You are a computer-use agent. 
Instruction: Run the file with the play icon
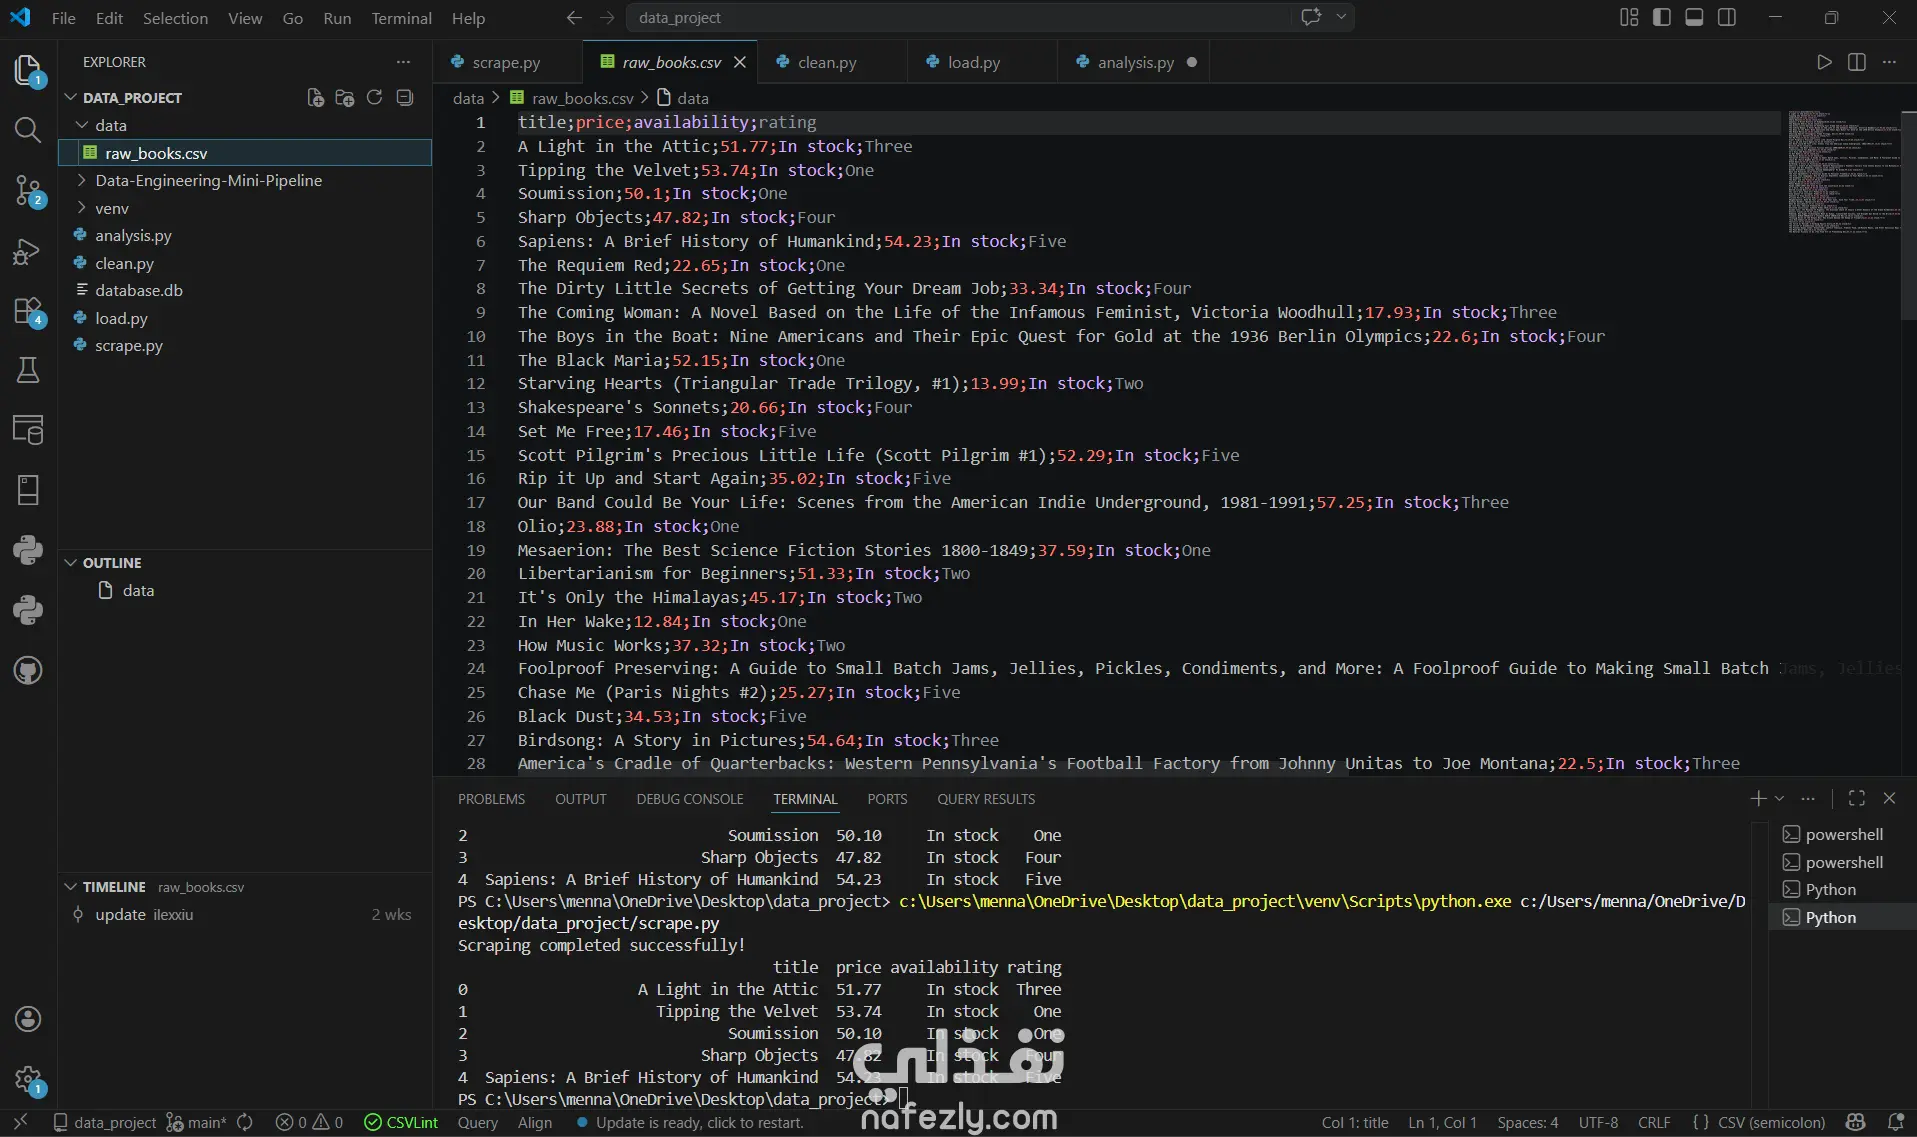(1824, 62)
